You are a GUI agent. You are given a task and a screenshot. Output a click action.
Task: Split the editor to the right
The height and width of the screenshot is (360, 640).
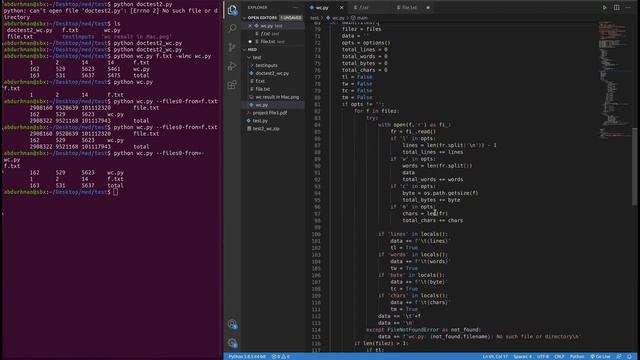click(x=617, y=7)
